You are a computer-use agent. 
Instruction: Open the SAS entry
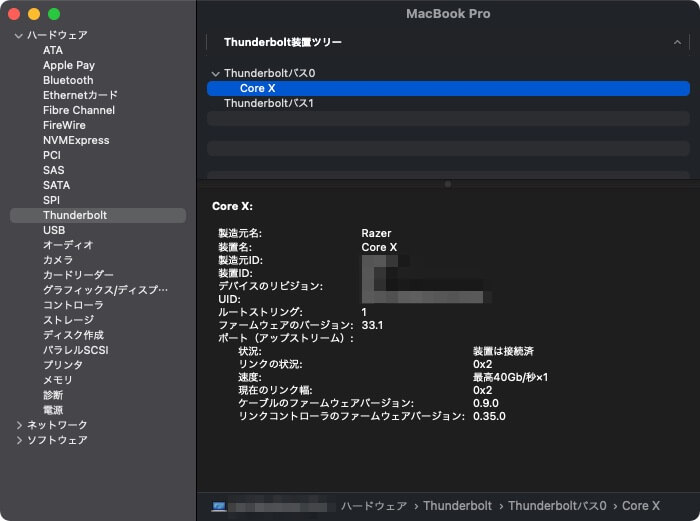tap(54, 170)
